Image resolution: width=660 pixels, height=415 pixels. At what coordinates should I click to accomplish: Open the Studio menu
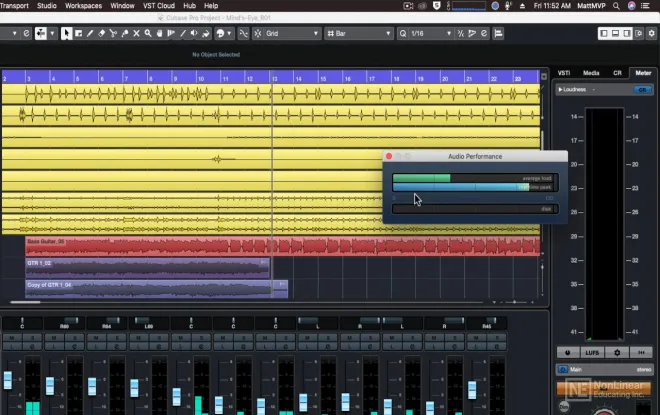pyautogui.click(x=47, y=6)
